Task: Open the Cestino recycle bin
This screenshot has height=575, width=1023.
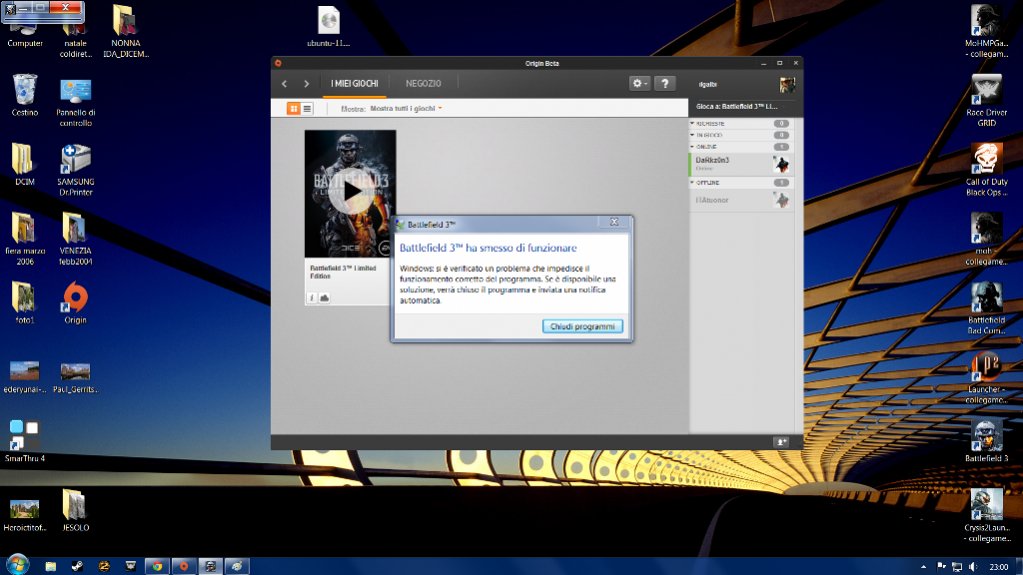Action: [x=25, y=95]
